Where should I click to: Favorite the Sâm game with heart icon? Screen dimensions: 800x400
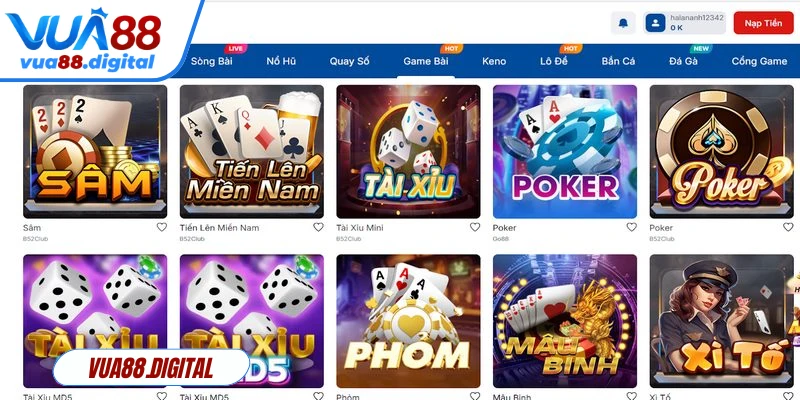pyautogui.click(x=161, y=227)
